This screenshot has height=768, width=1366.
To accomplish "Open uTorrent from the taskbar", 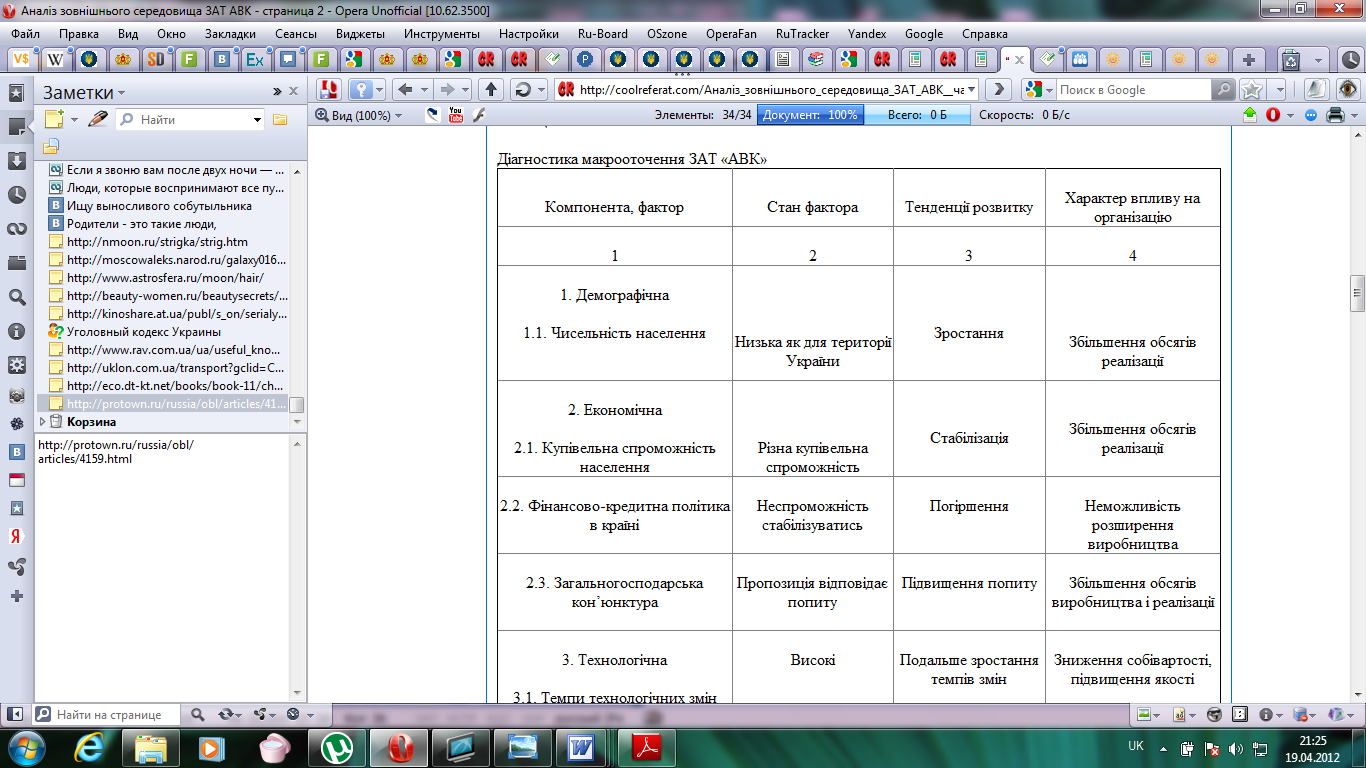I will (336, 746).
